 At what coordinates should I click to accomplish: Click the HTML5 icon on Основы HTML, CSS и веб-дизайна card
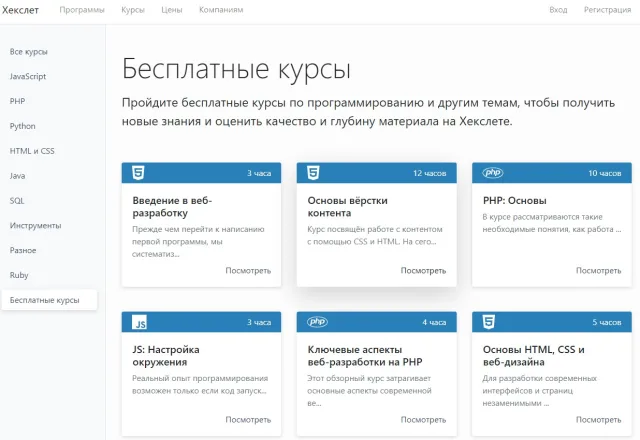[489, 322]
